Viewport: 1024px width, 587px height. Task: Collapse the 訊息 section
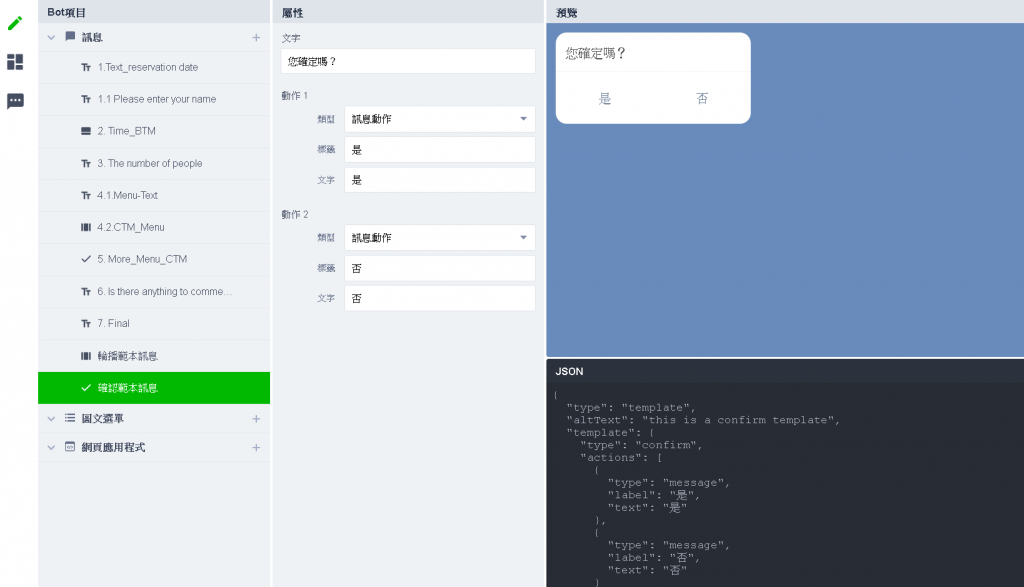pyautogui.click(x=51, y=38)
